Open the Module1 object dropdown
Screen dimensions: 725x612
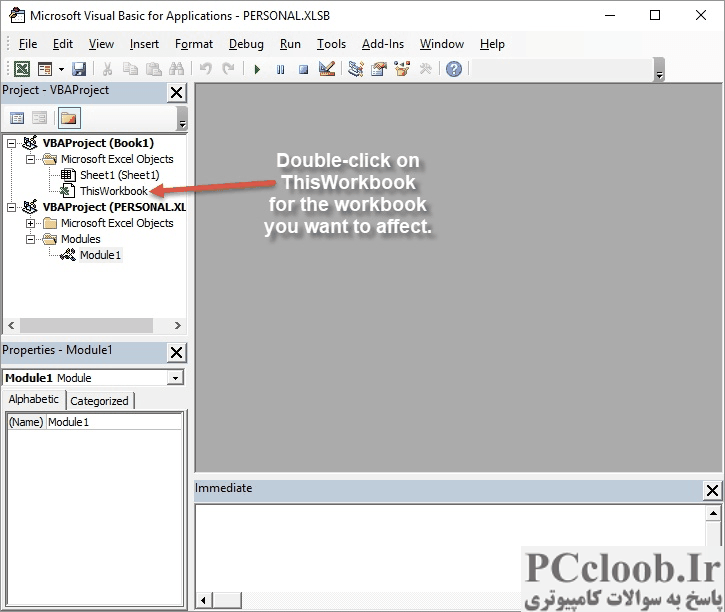click(x=175, y=378)
